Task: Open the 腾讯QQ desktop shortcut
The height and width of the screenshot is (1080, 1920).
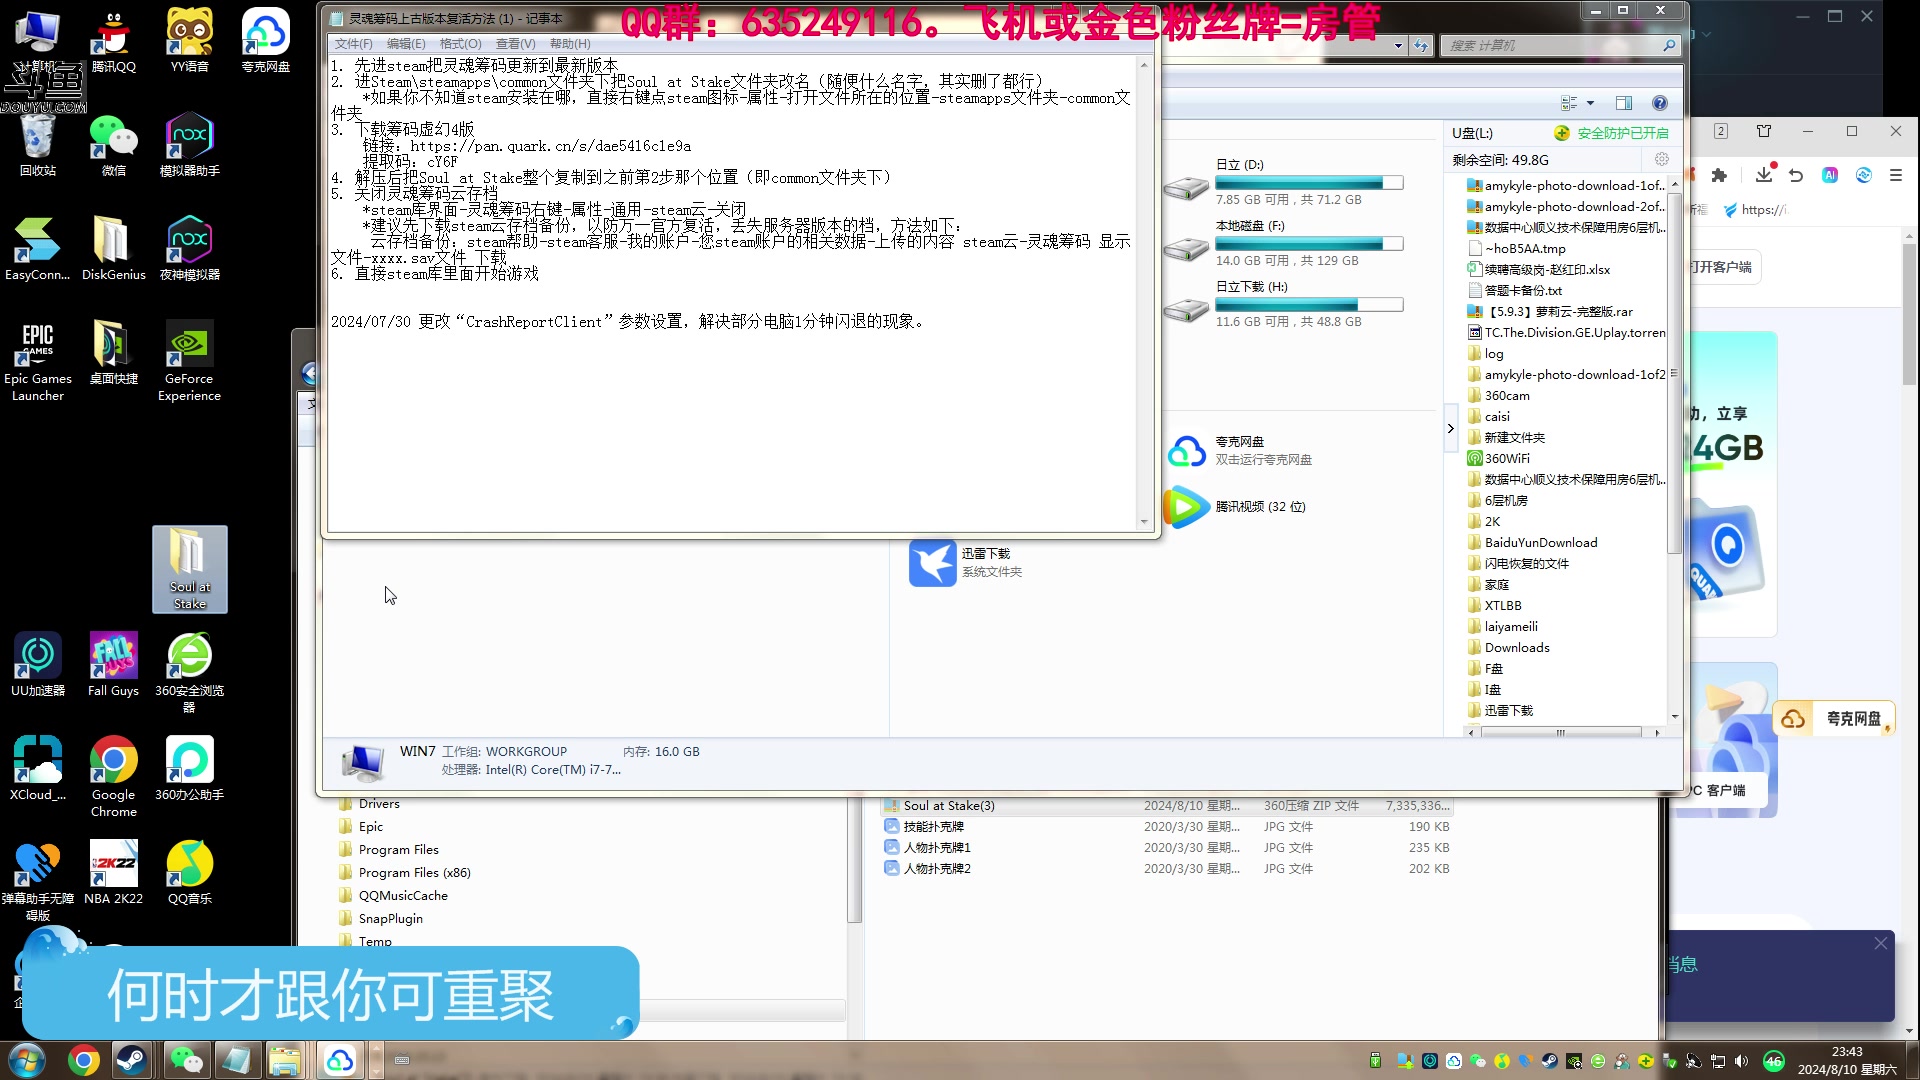Action: [x=113, y=40]
